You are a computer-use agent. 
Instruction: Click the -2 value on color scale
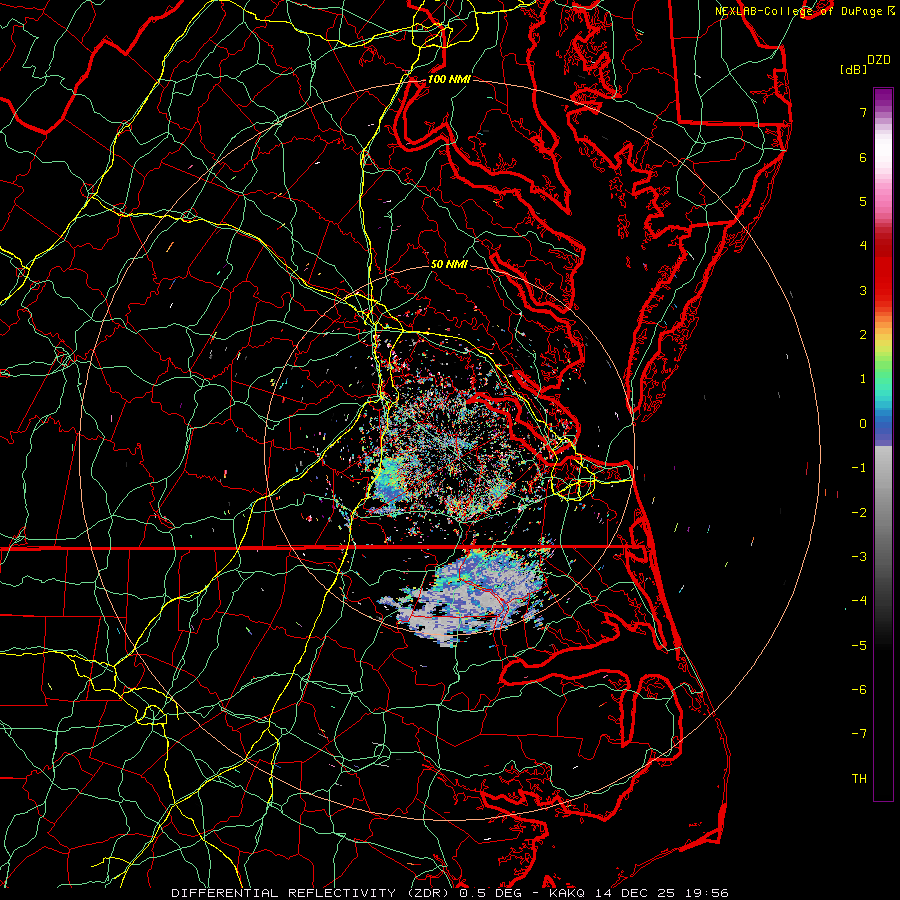pos(859,512)
